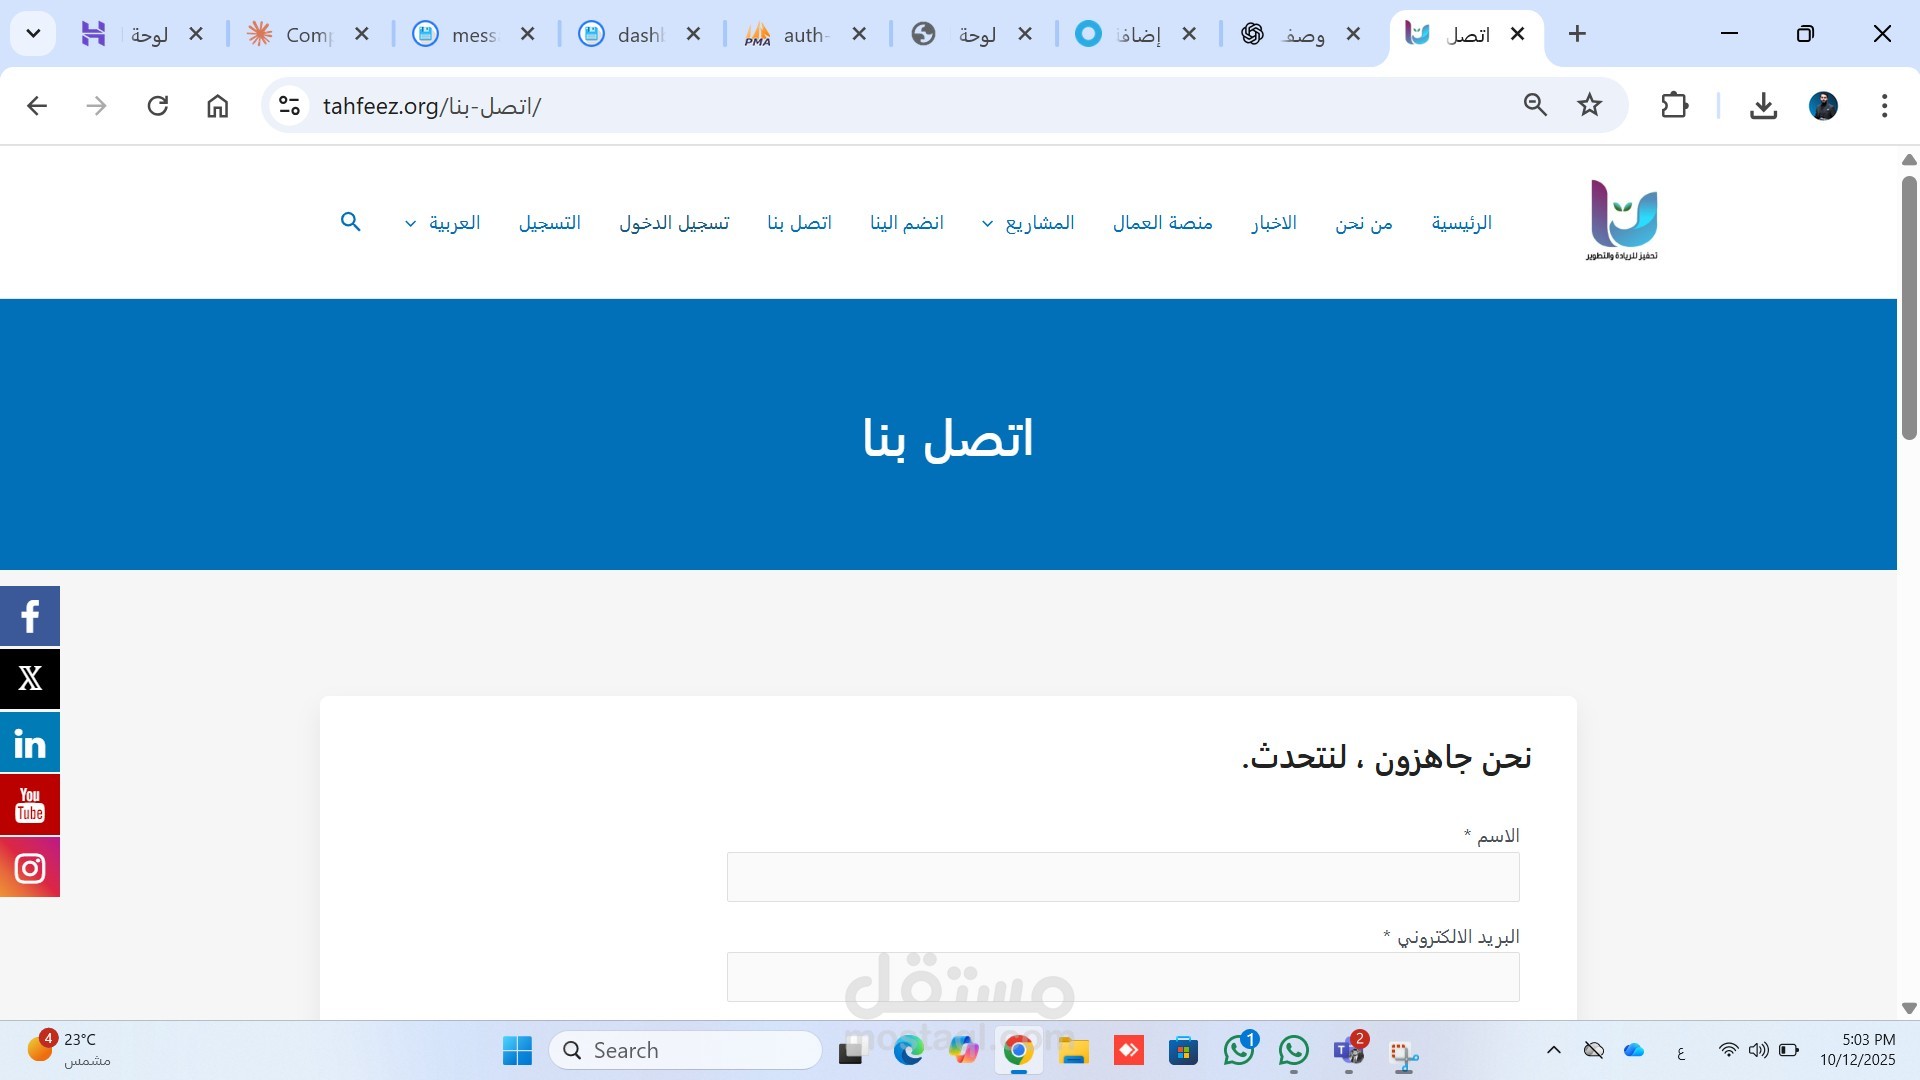Open the browser Extensions puzzle icon
The image size is (1920, 1080).
pos(1674,105)
